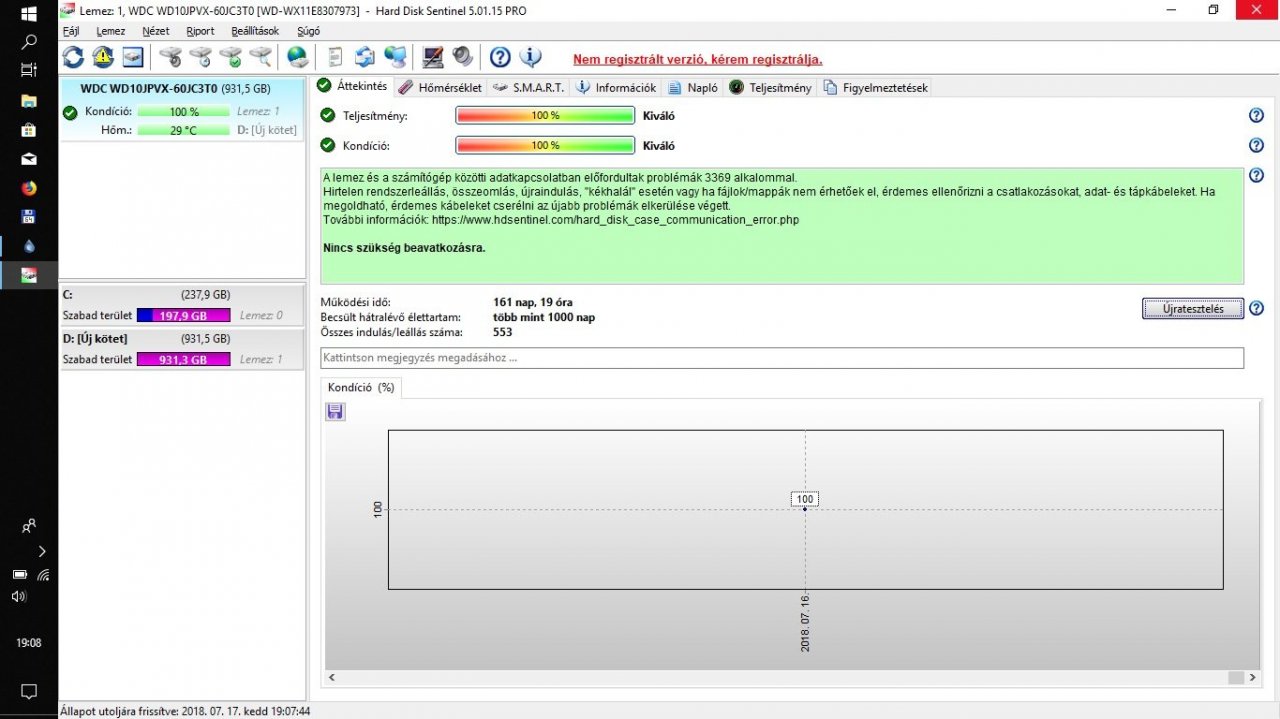Click the grey speaker toolbar icon
This screenshot has height=719, width=1280.
[x=463, y=57]
